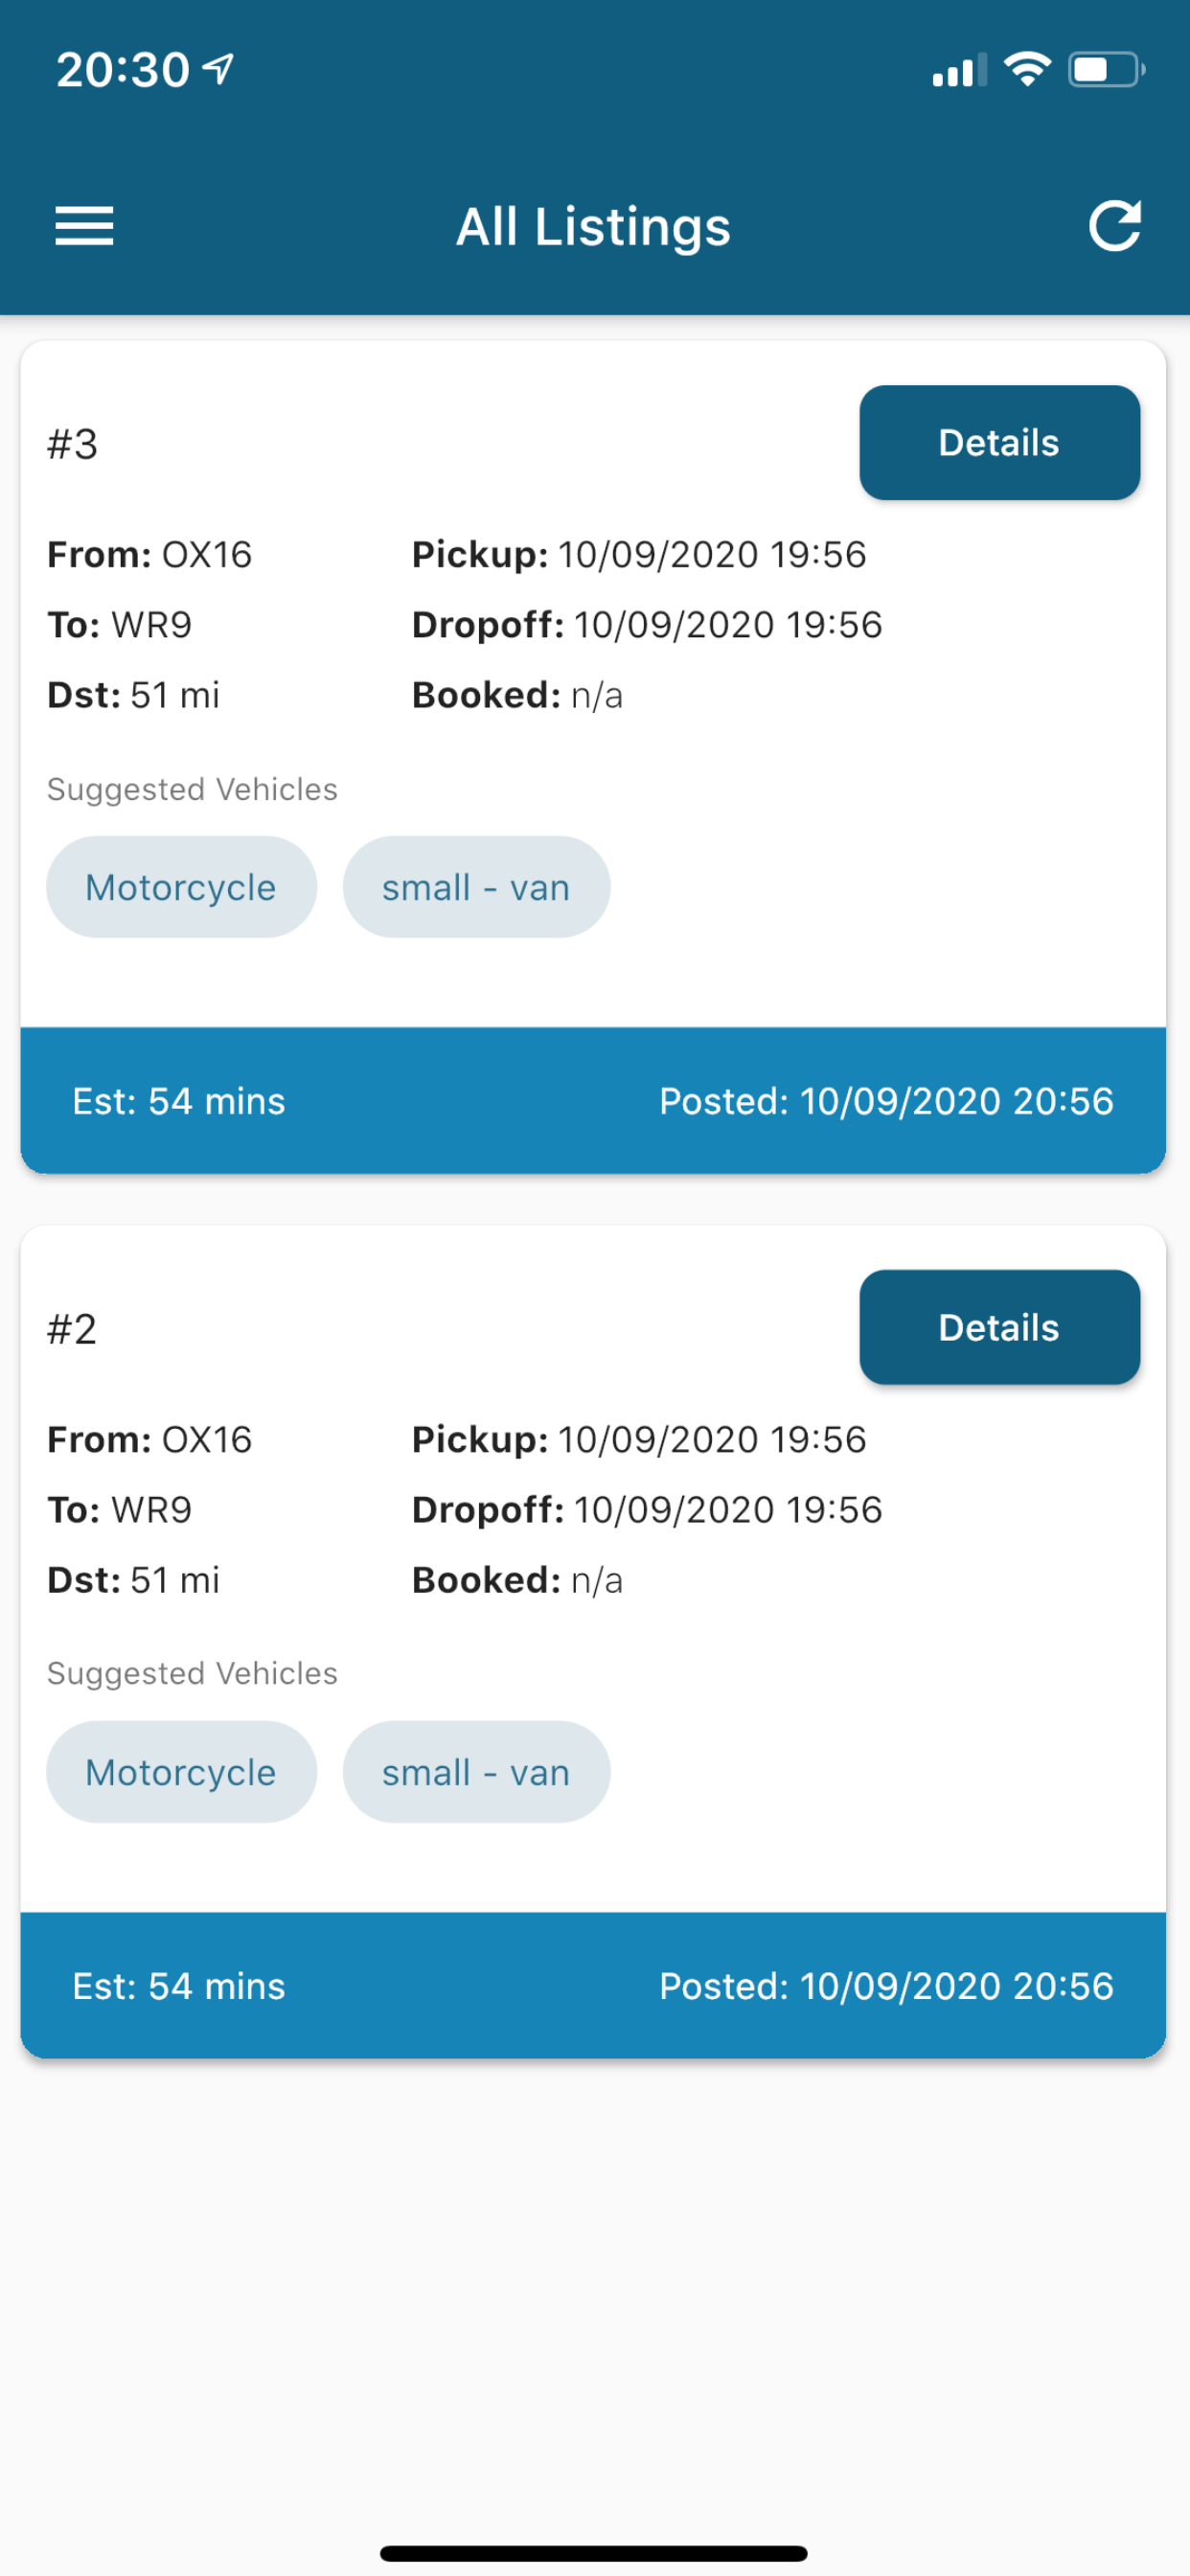Open Details for listing #2
This screenshot has height=2576, width=1190.
(x=999, y=1327)
